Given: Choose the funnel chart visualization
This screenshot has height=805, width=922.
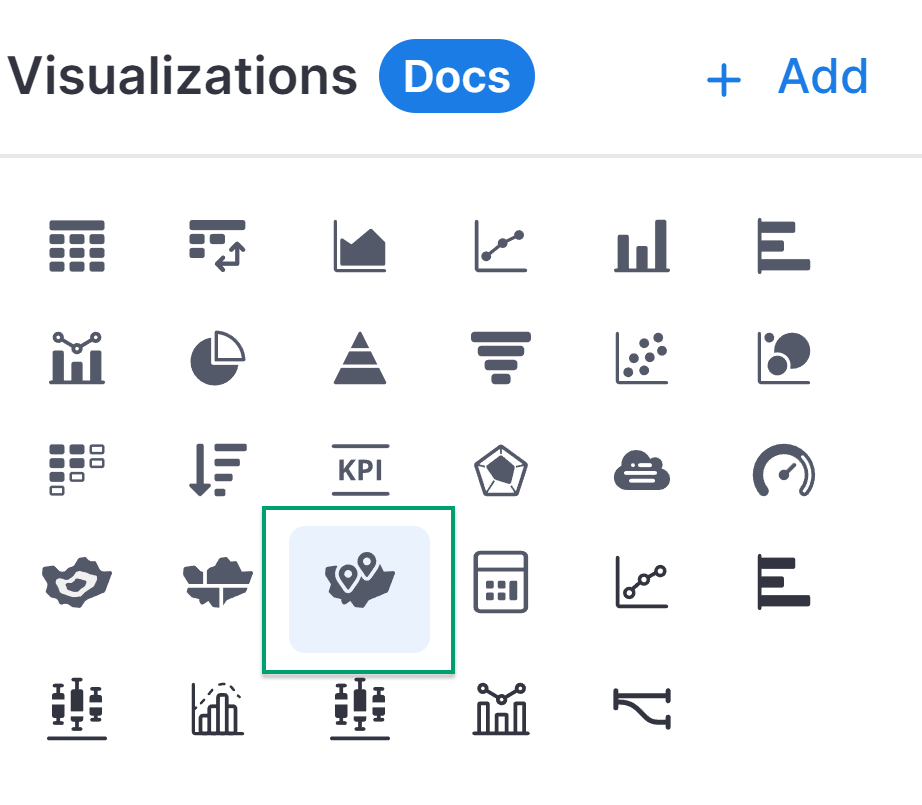Looking at the screenshot, I should [501, 358].
